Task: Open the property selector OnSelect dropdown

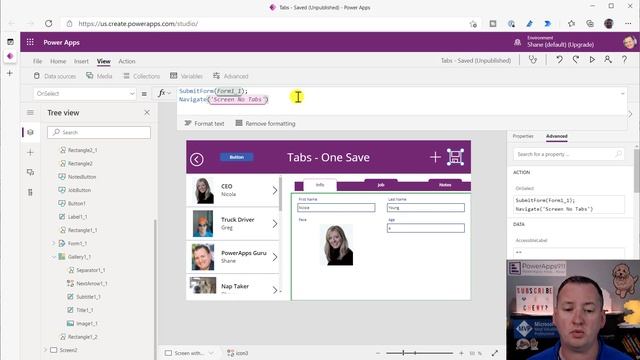Action: pyautogui.click(x=85, y=93)
